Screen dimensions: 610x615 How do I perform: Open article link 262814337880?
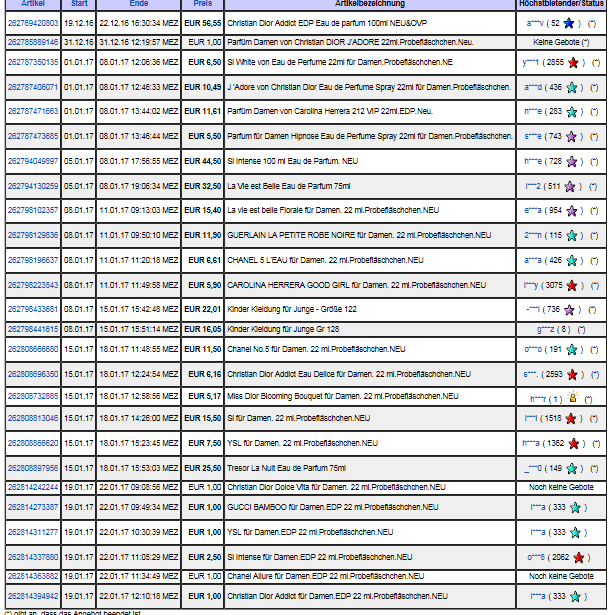click(x=33, y=557)
